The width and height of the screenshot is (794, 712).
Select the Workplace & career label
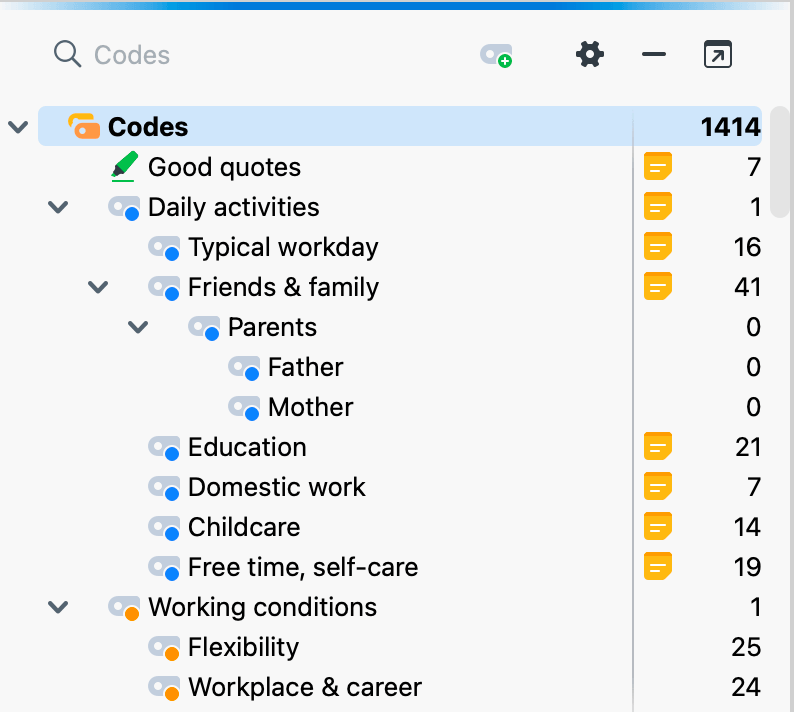point(304,688)
